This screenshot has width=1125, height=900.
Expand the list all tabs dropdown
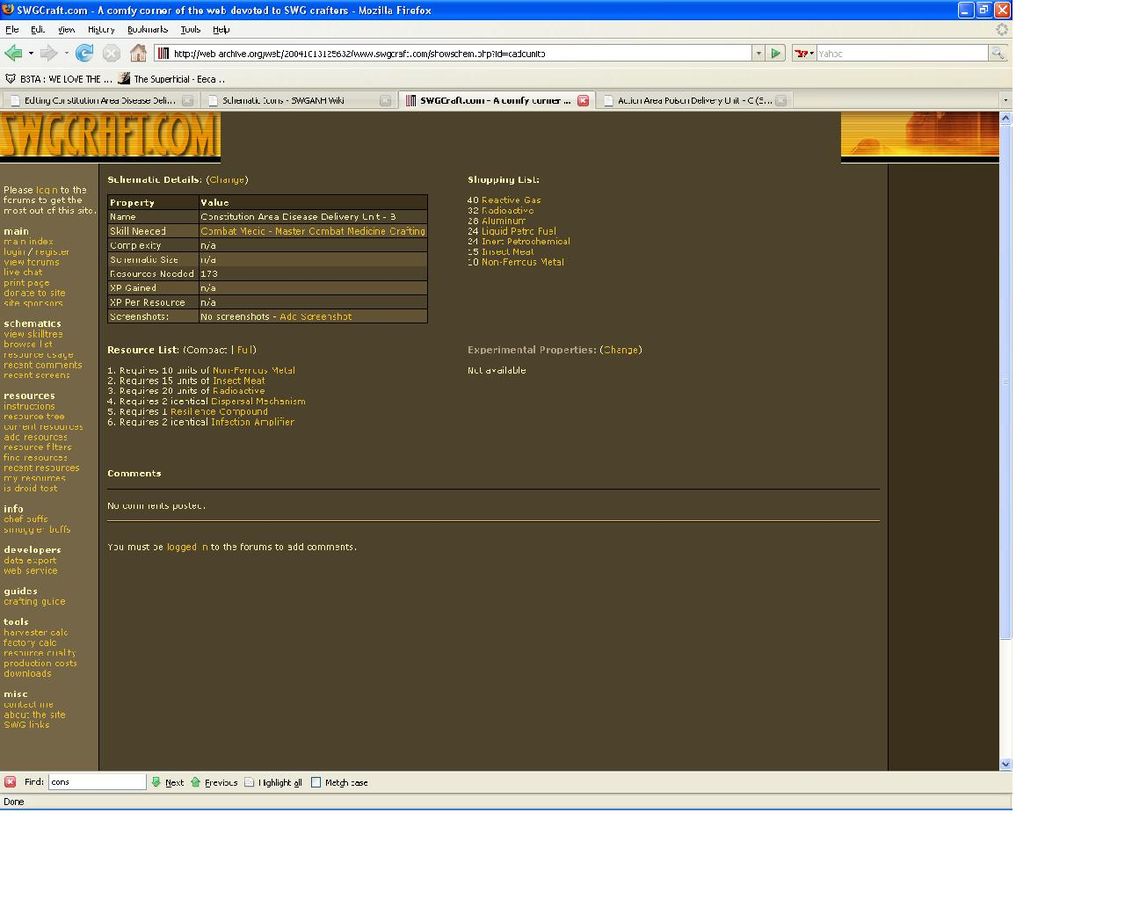tap(1005, 100)
